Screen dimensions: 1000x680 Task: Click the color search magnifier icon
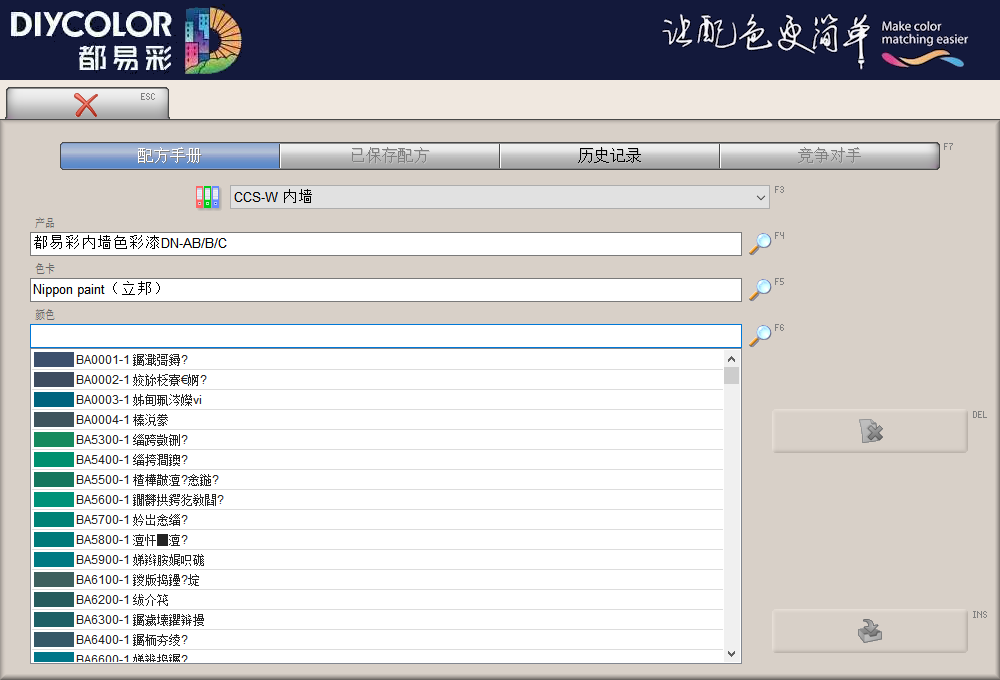point(760,335)
